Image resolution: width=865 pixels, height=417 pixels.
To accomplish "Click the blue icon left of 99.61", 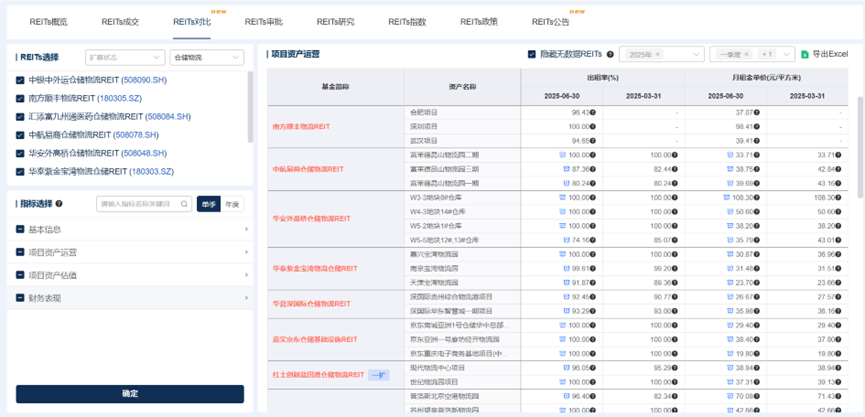I will (566, 269).
